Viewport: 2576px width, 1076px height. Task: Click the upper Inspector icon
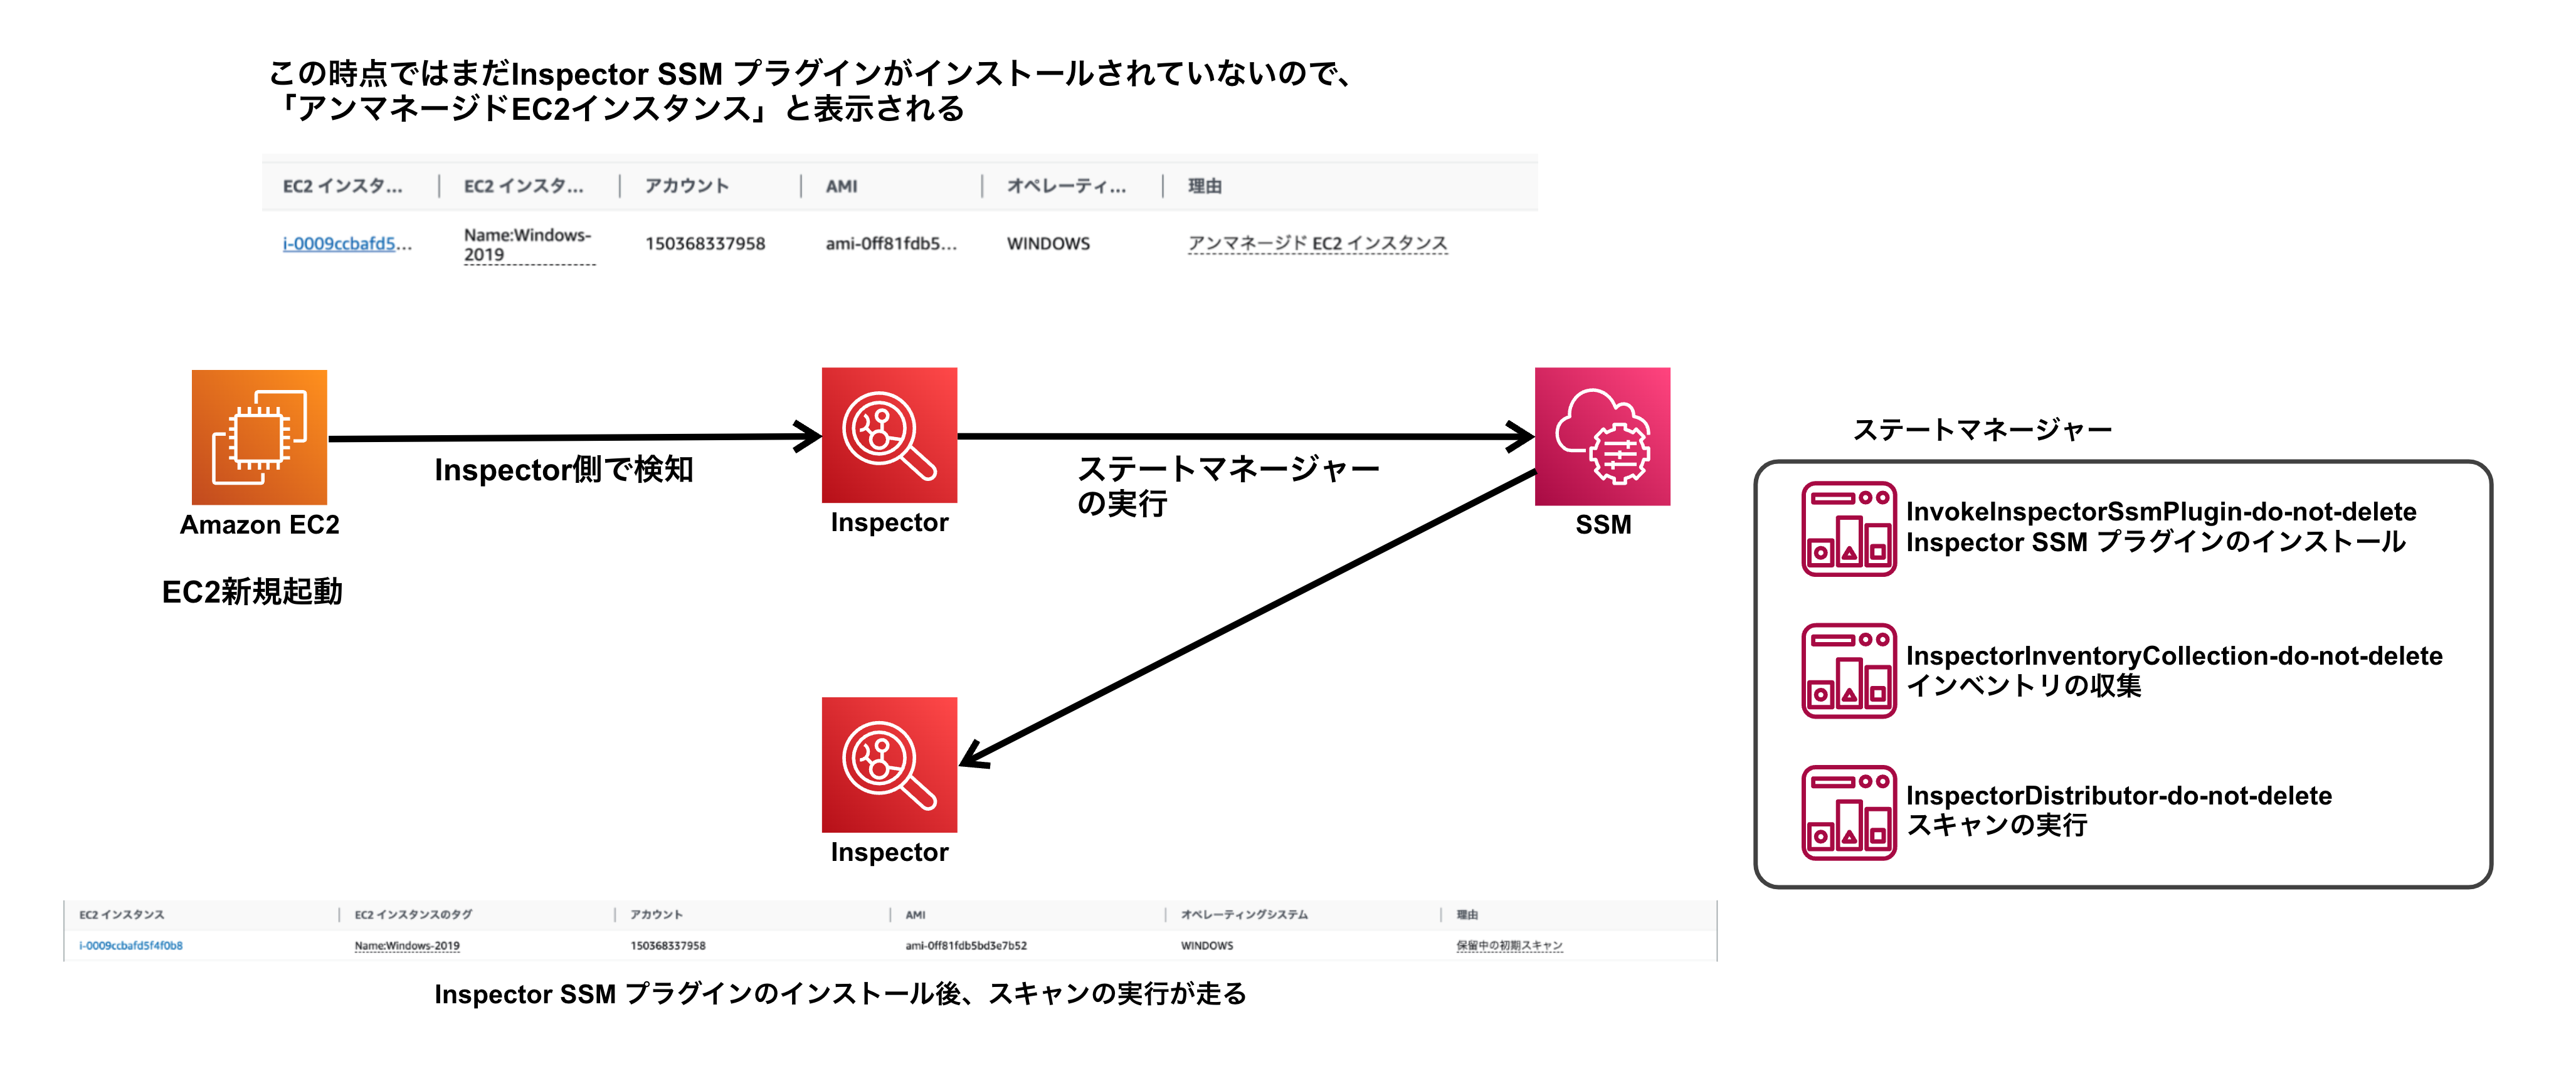(x=889, y=435)
